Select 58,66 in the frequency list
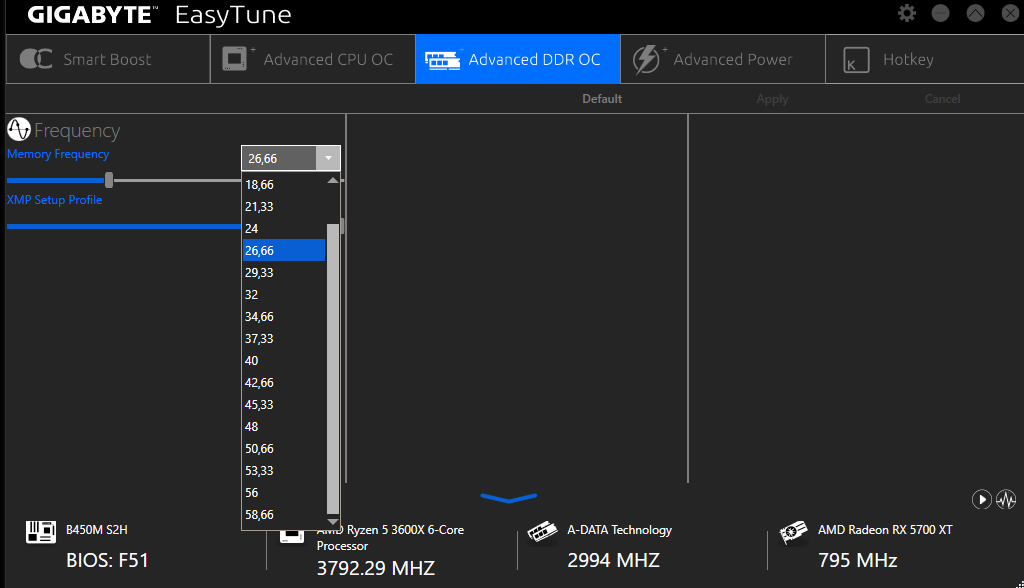Screen dimensions: 1024x588 (x=284, y=515)
